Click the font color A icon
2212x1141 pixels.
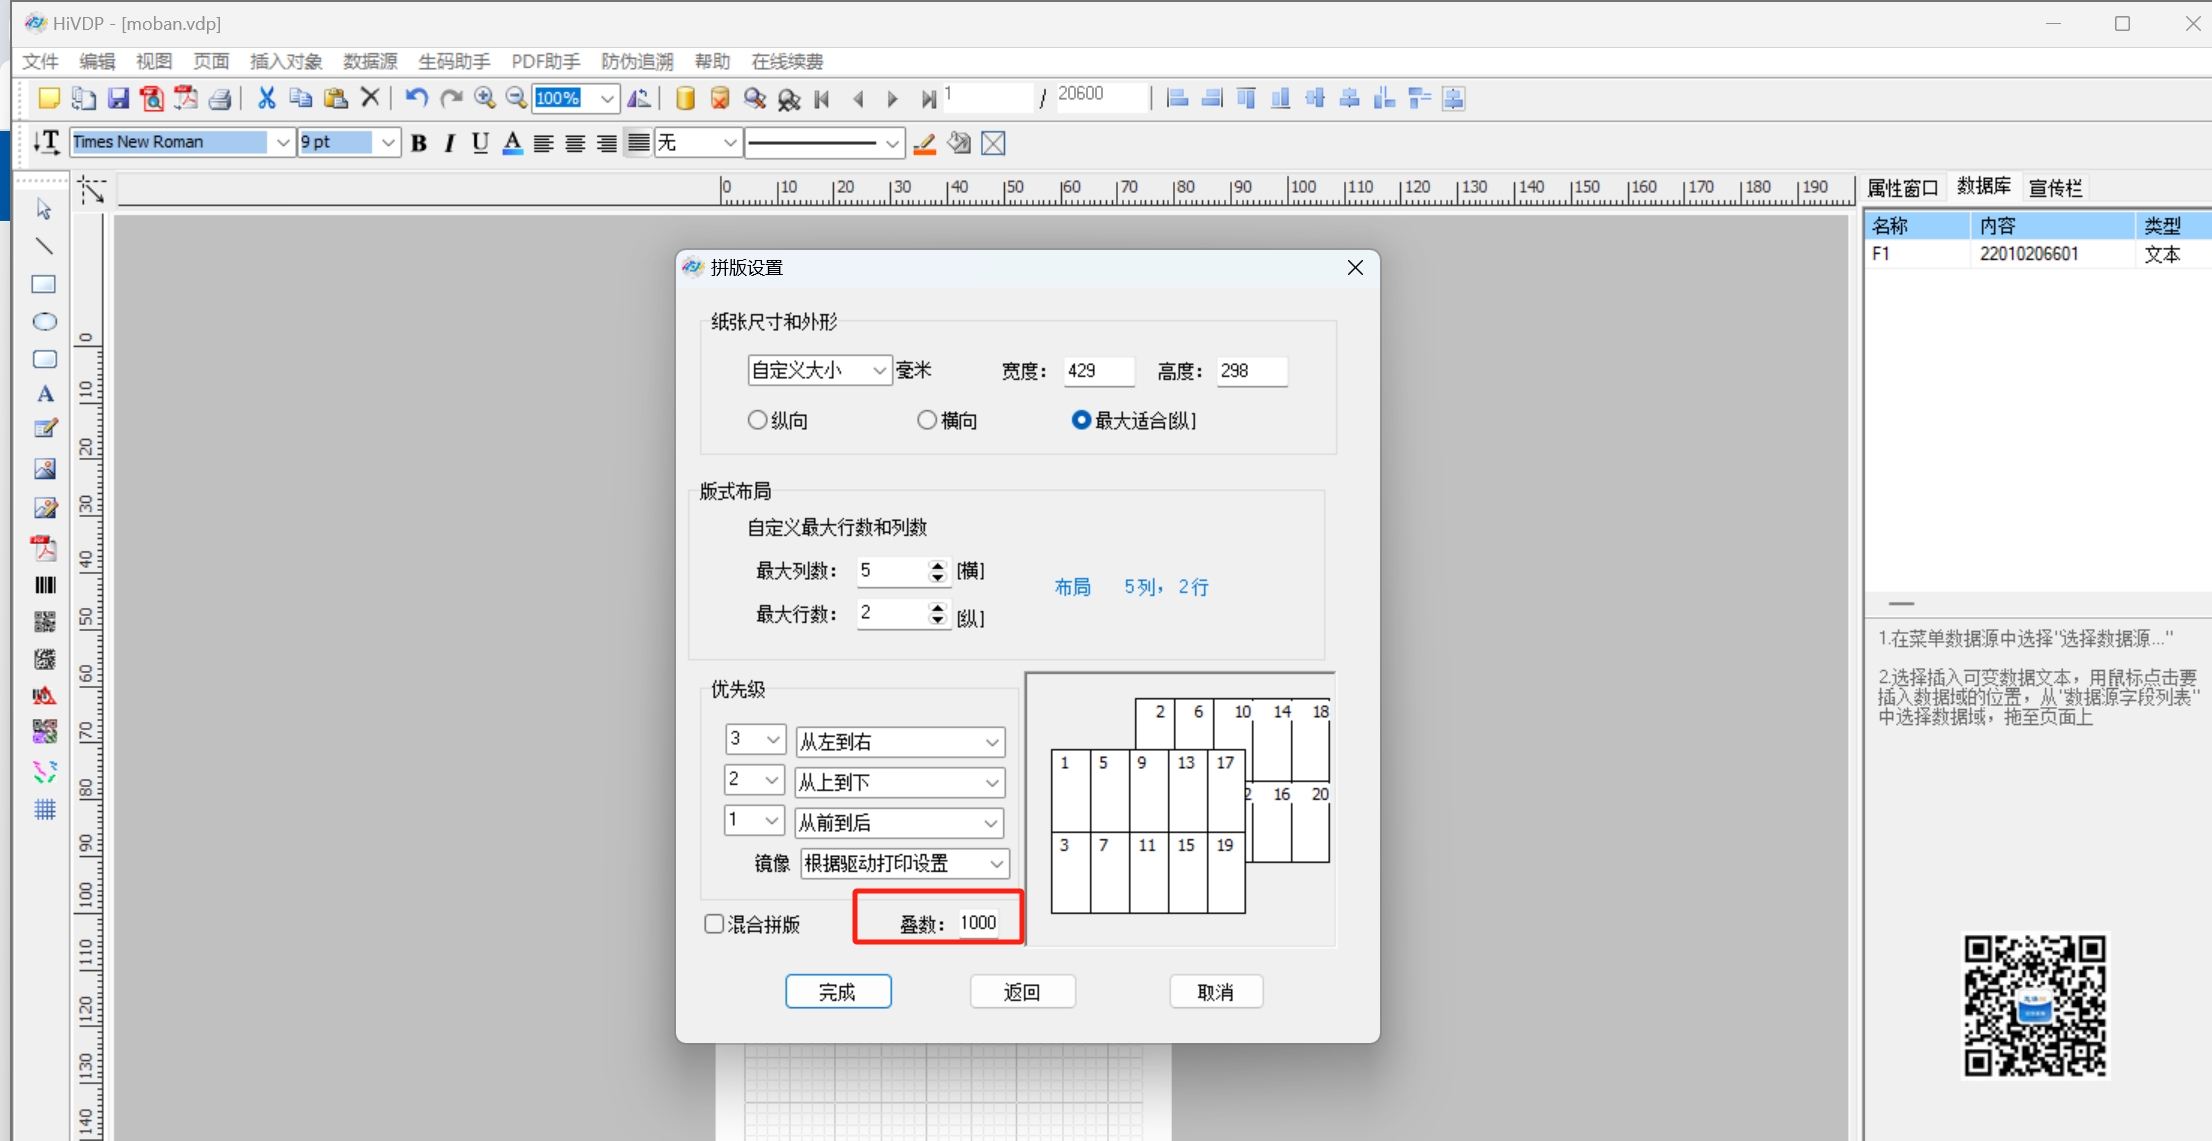(512, 143)
